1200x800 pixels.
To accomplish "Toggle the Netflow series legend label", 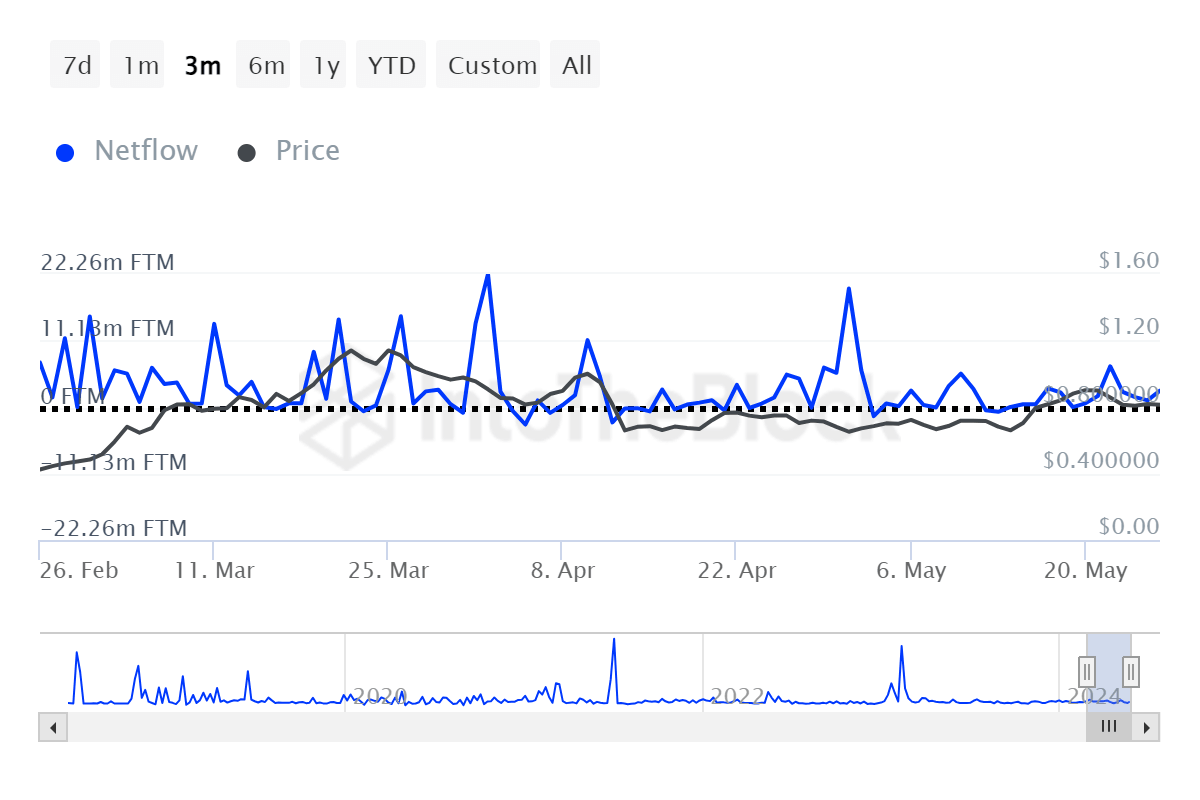I will point(146,151).
